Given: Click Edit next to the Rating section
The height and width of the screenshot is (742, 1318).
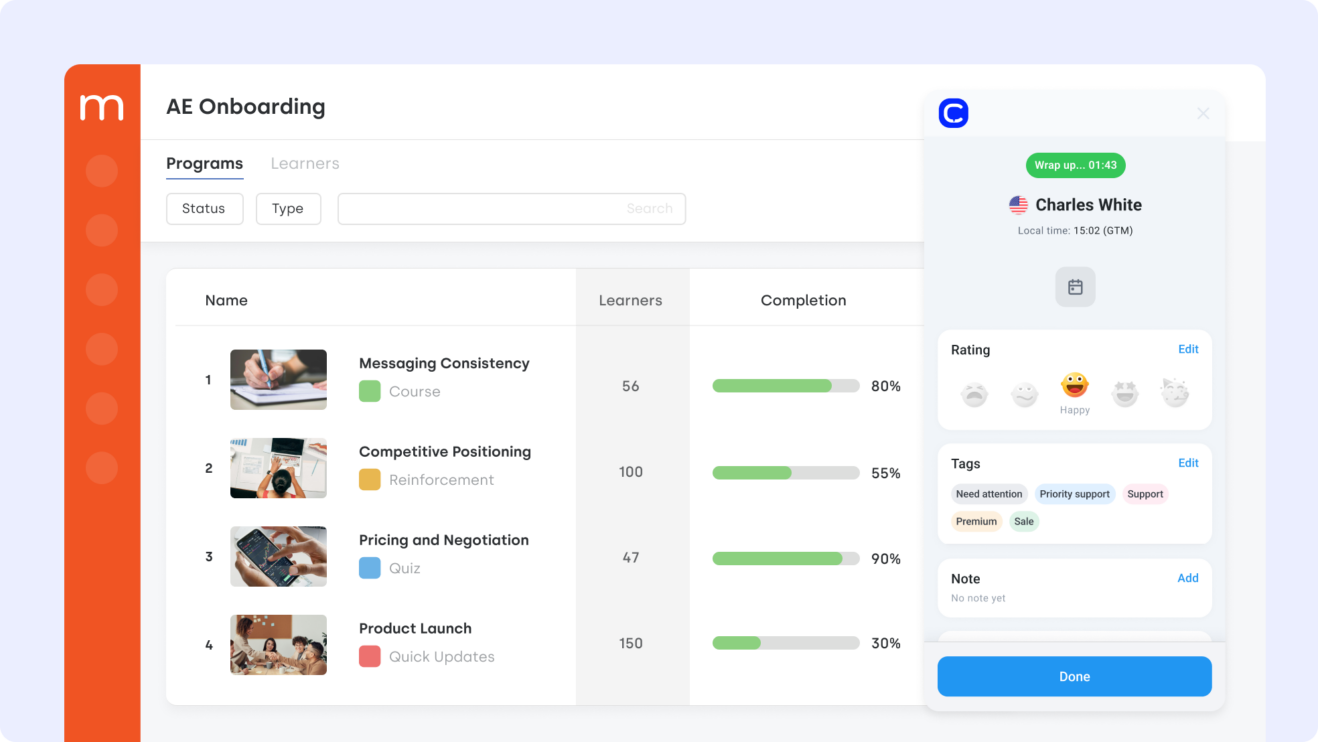Looking at the screenshot, I should pos(1188,349).
